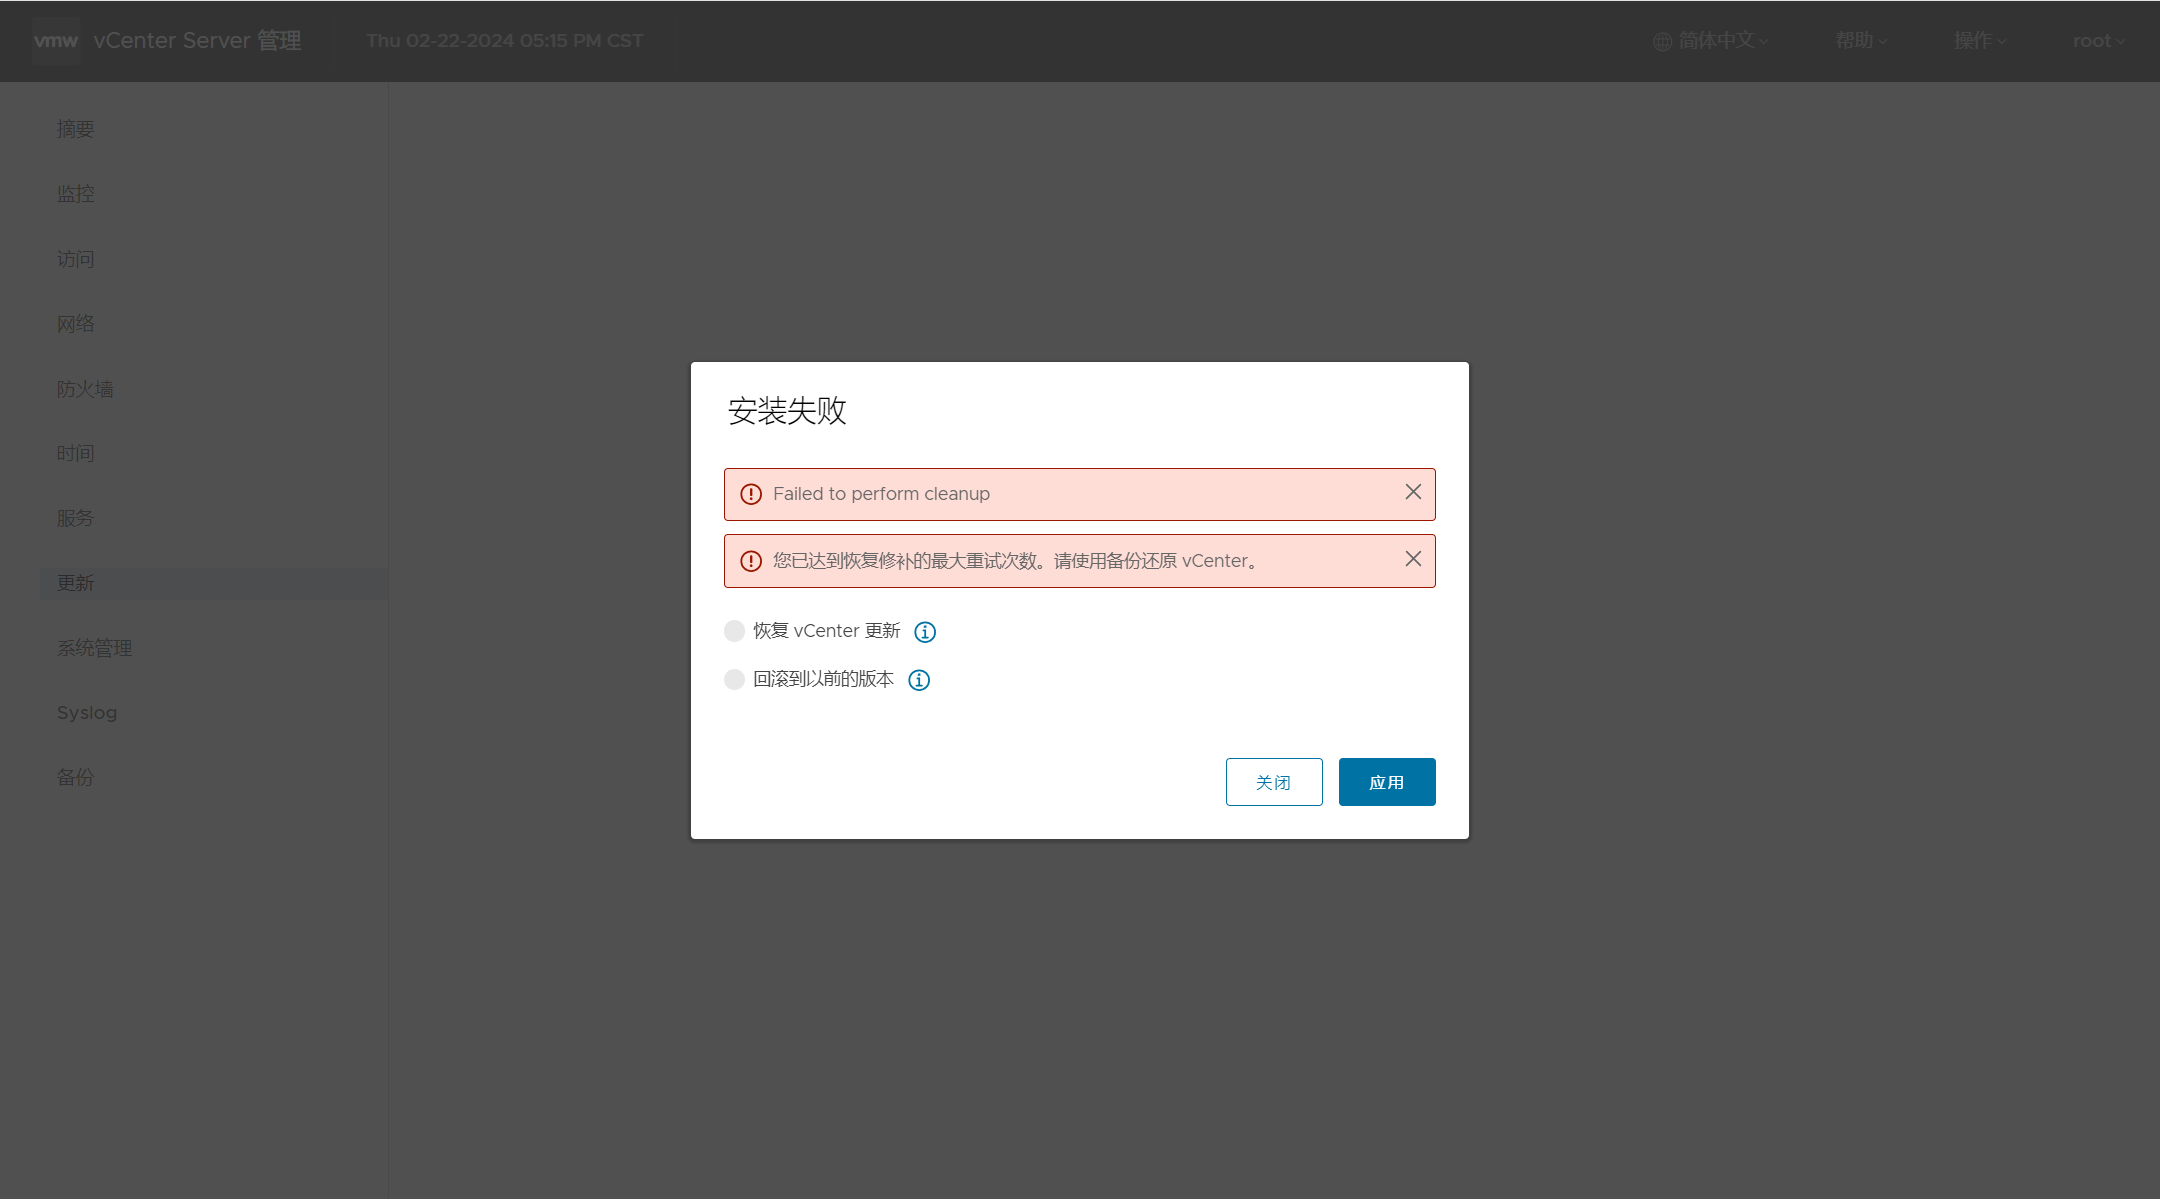This screenshot has width=2160, height=1199.
Task: Click the '回滚到以前的版本' label text
Action: point(824,679)
